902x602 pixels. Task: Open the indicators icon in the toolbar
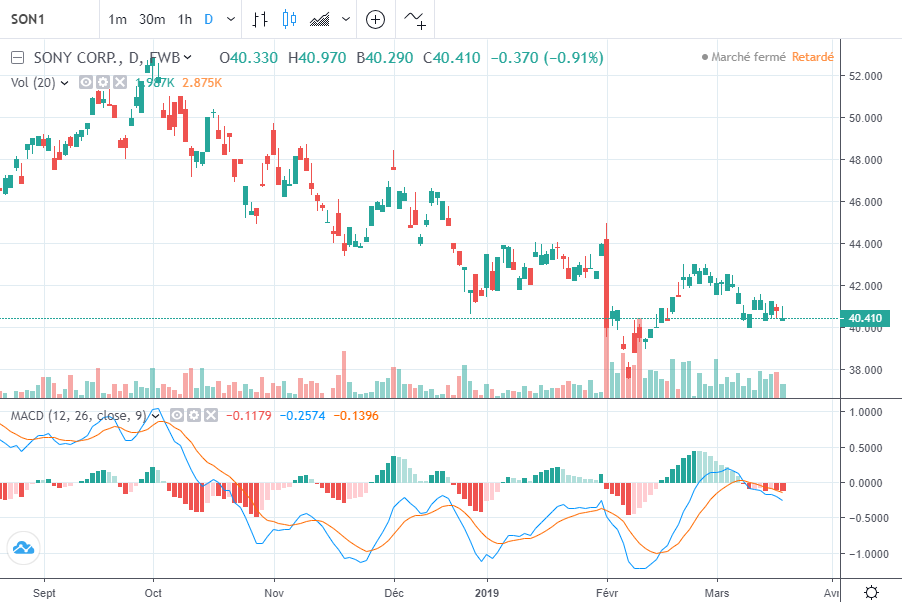coord(415,19)
